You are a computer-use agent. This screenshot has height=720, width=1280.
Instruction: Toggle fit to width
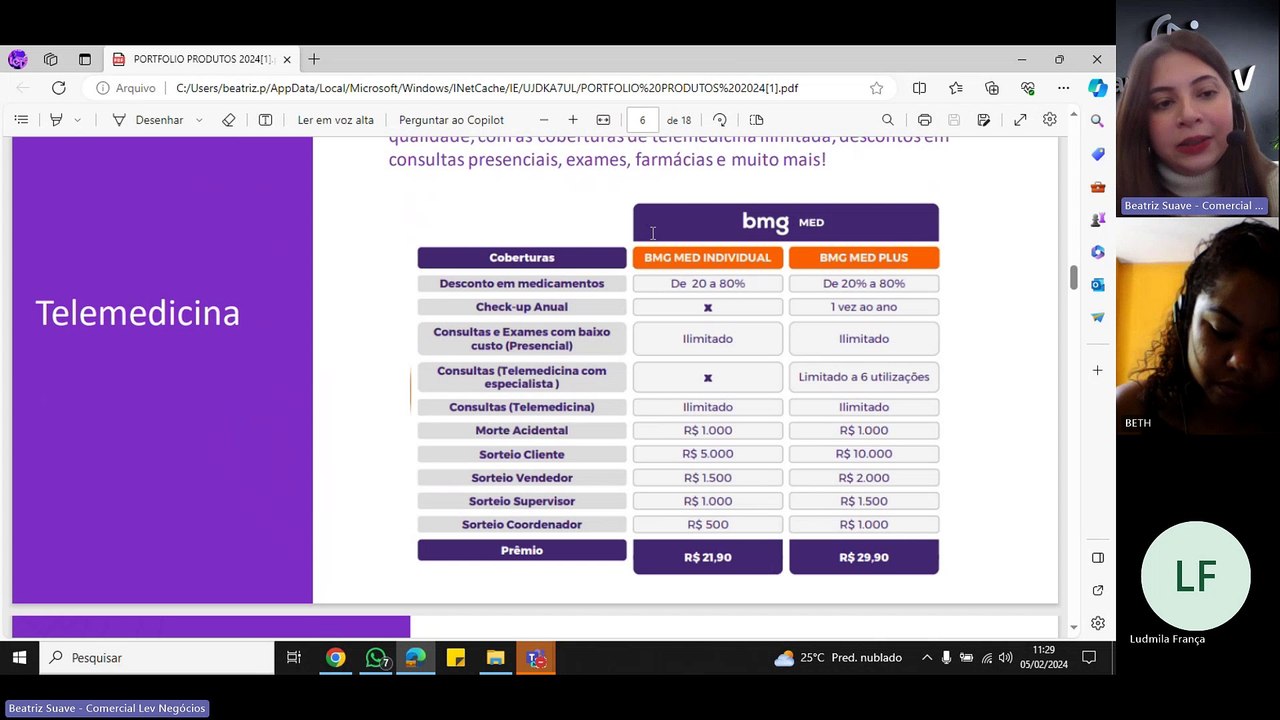coord(603,120)
